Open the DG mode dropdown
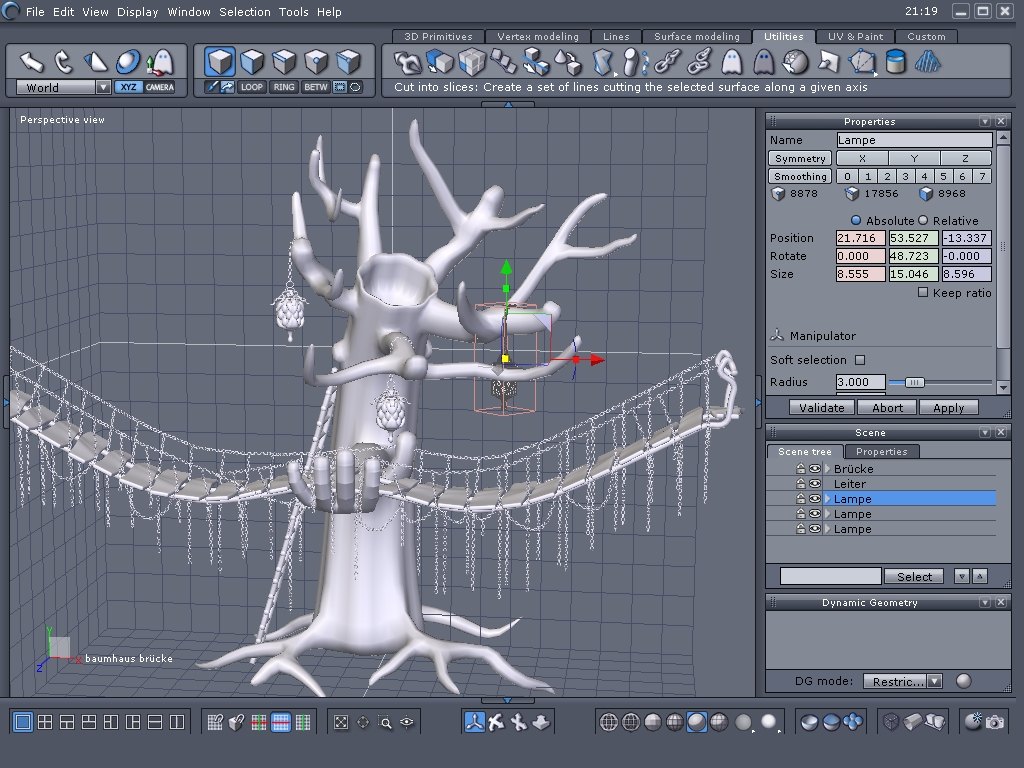This screenshot has height=768, width=1024. coord(934,681)
